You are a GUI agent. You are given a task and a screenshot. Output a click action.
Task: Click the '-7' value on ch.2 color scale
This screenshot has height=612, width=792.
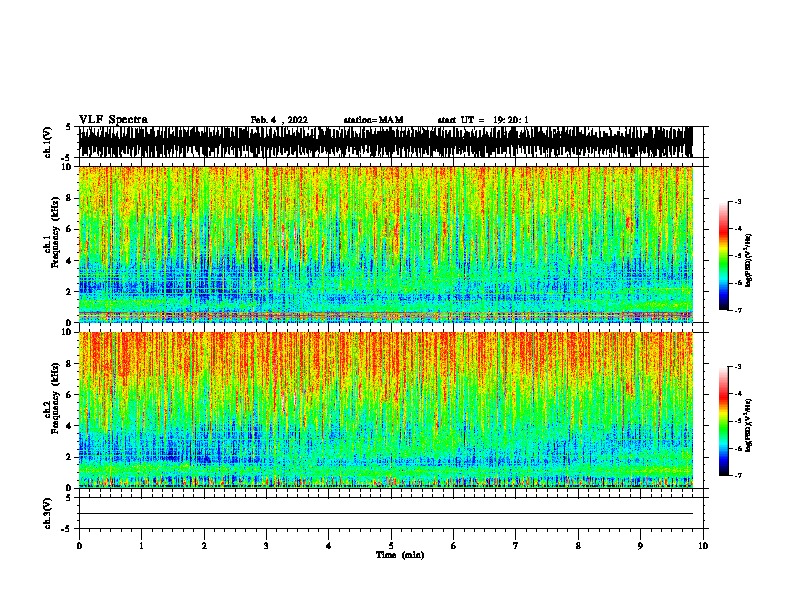click(x=738, y=476)
